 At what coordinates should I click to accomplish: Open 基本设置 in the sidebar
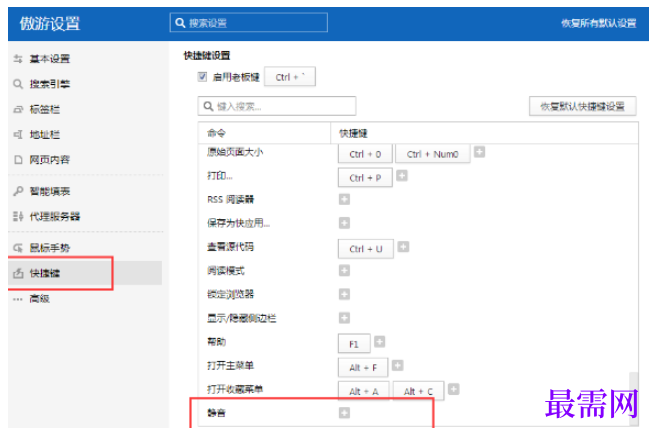coord(49,59)
